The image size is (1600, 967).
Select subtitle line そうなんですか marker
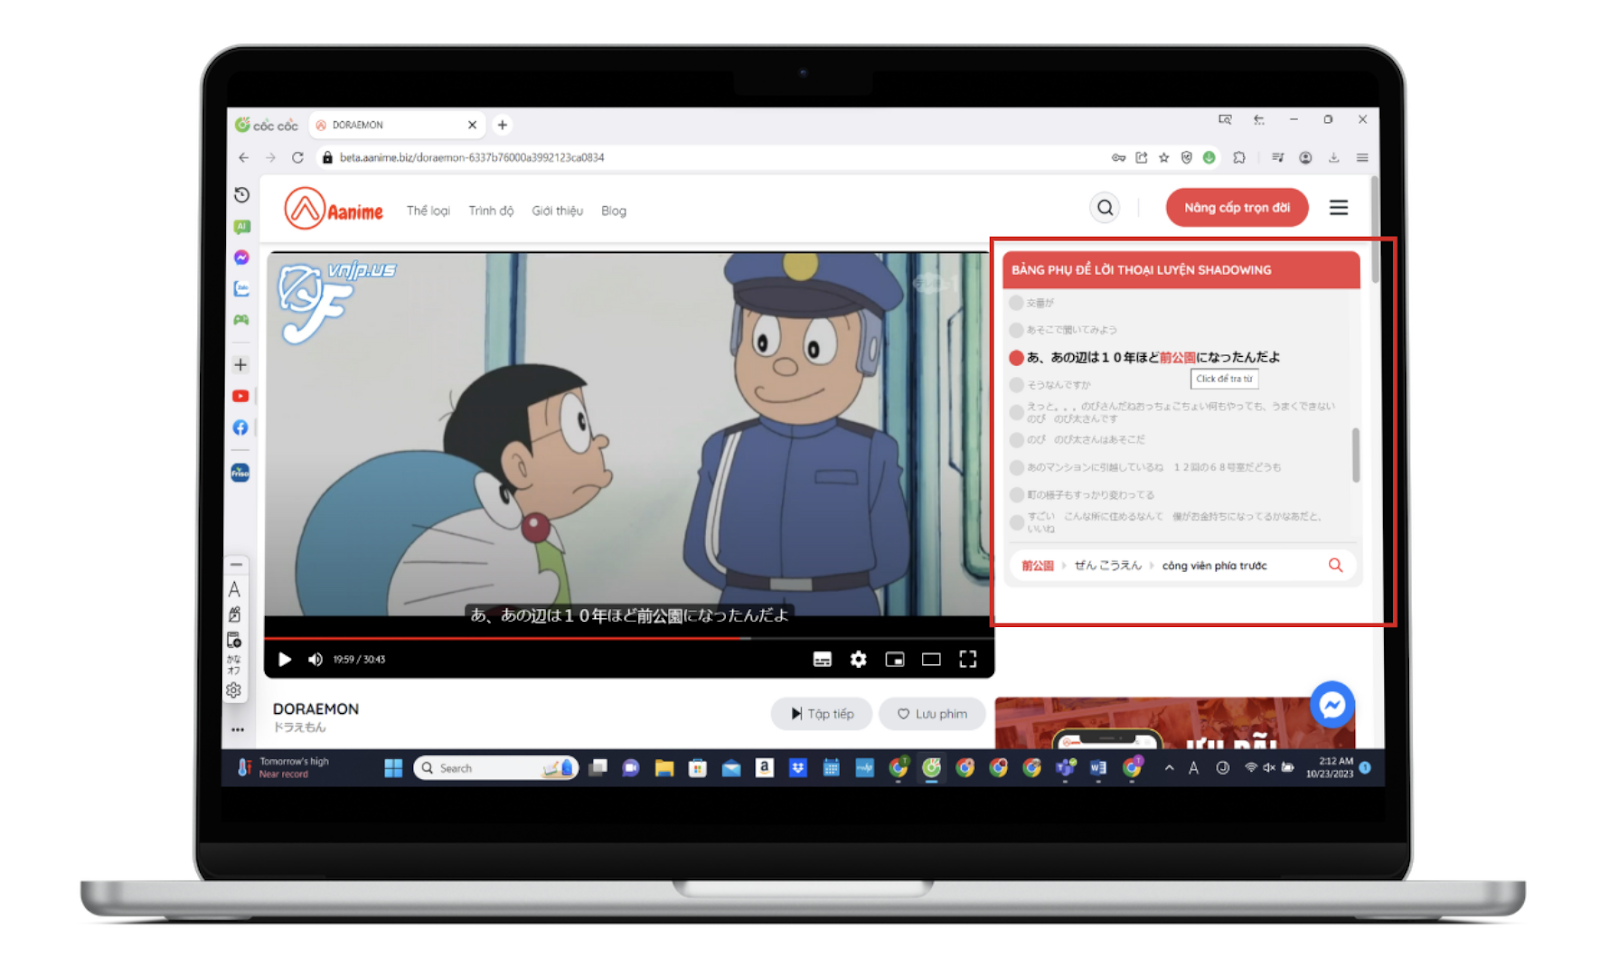[1016, 385]
